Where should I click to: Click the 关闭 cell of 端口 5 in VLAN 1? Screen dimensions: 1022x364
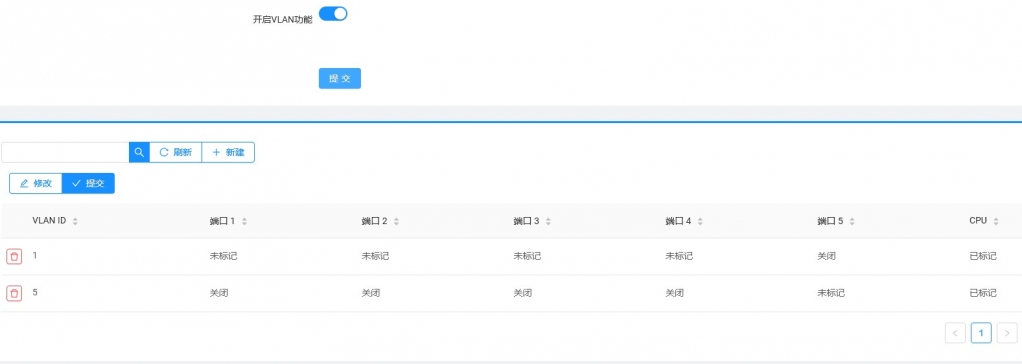826,256
